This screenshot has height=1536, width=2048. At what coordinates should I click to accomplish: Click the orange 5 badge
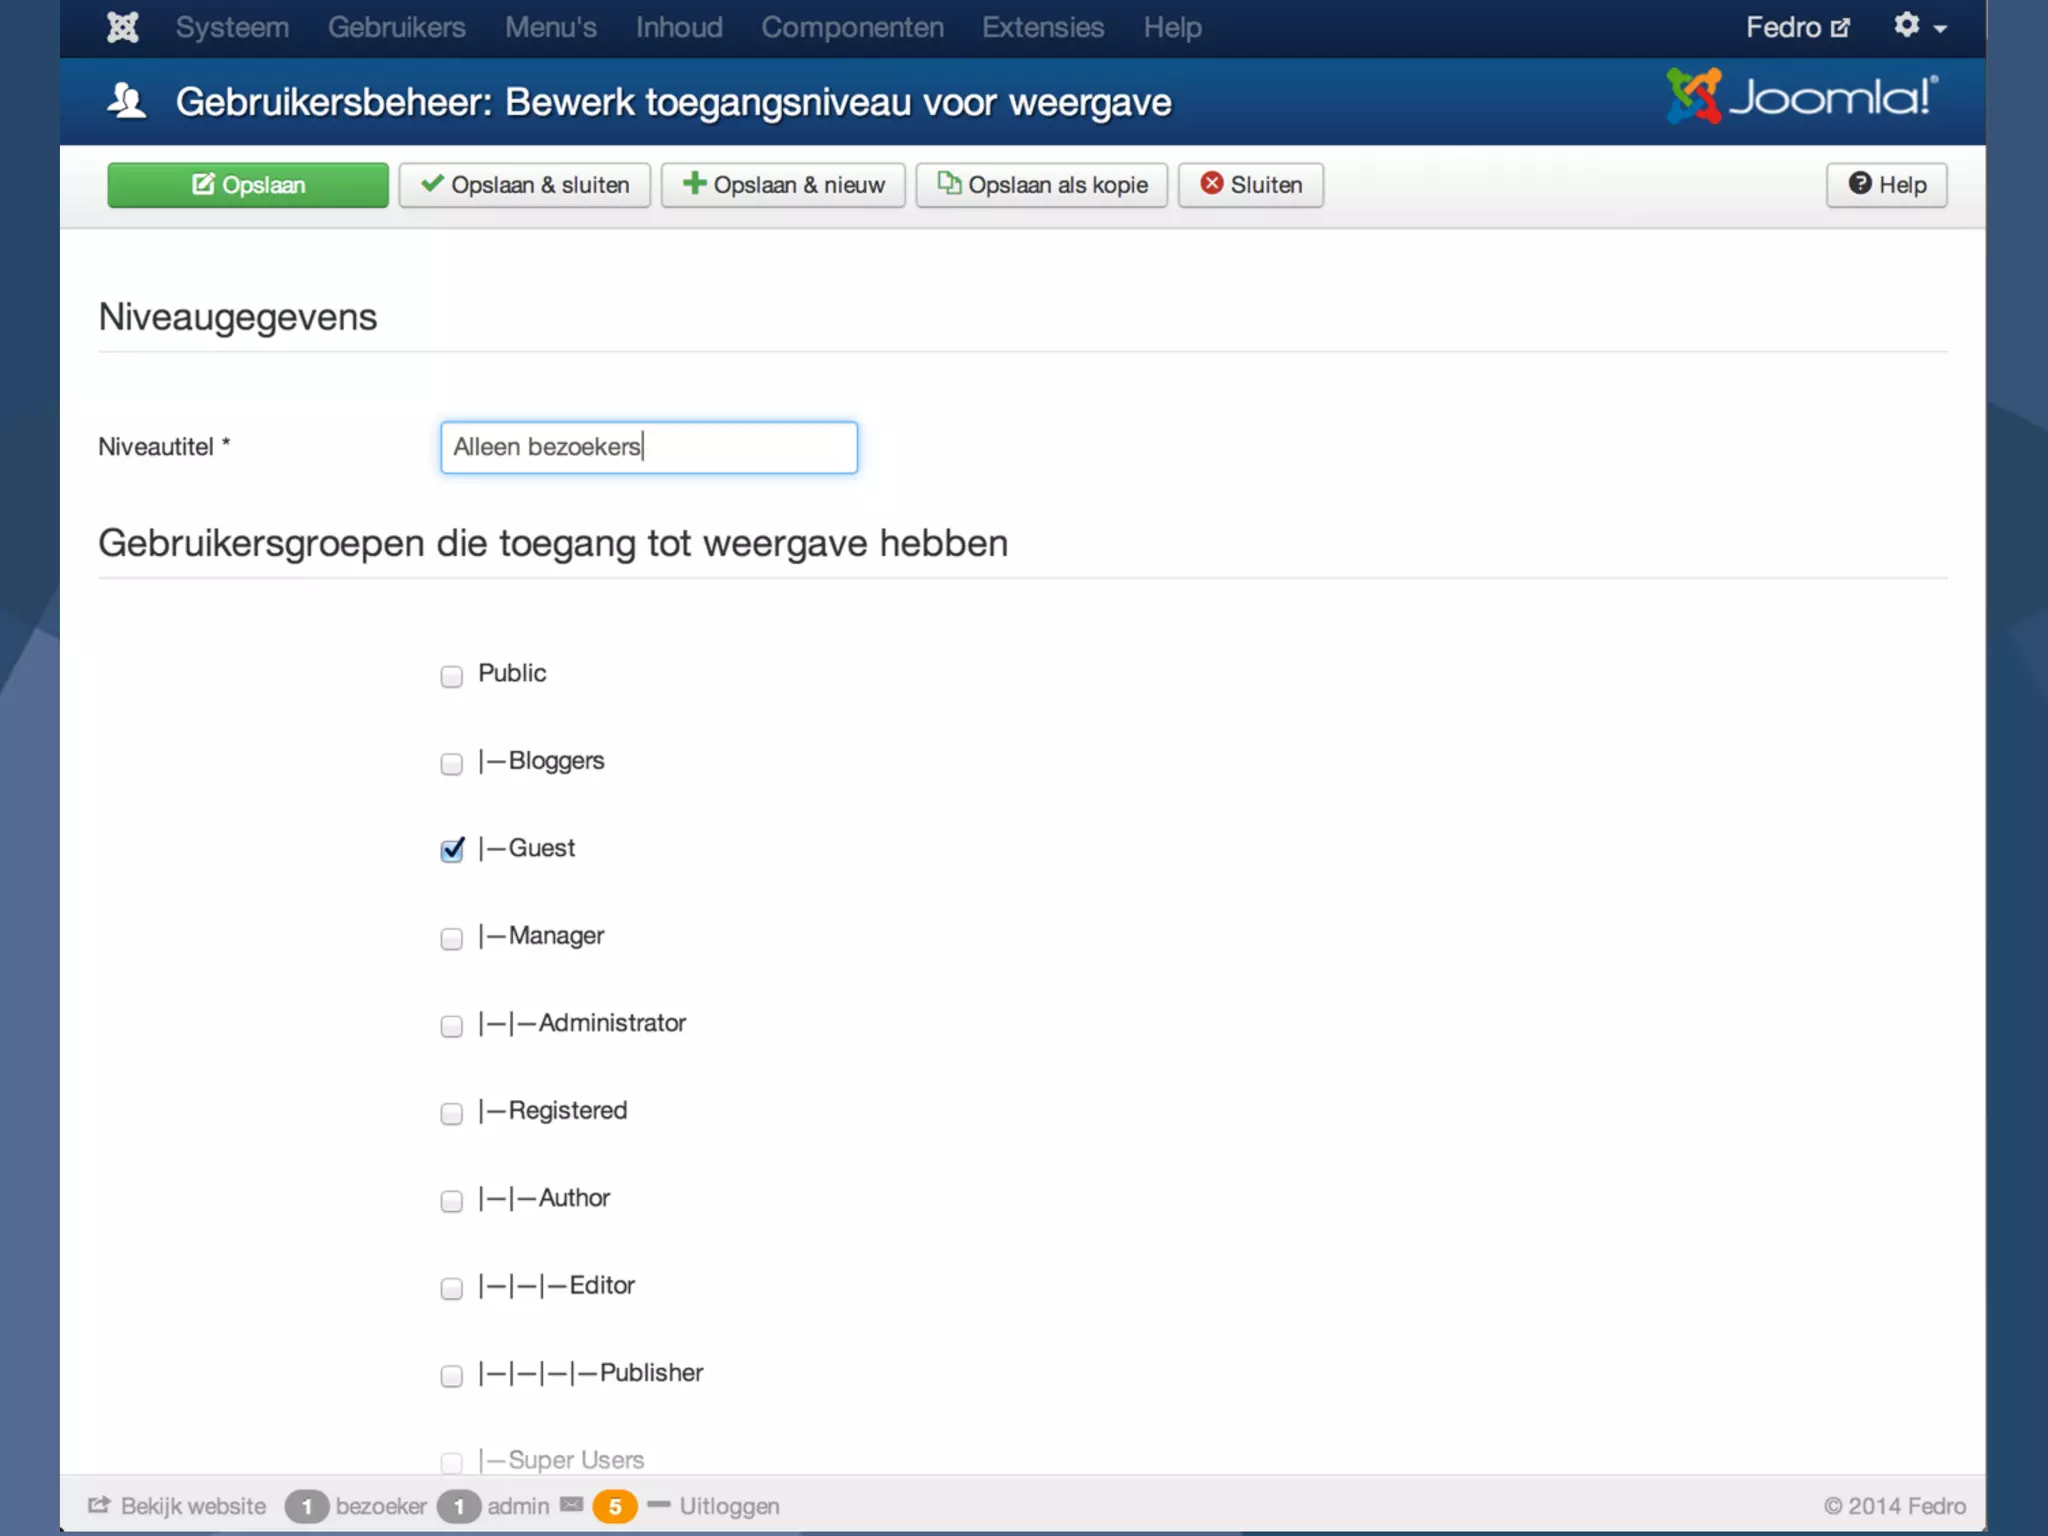614,1506
